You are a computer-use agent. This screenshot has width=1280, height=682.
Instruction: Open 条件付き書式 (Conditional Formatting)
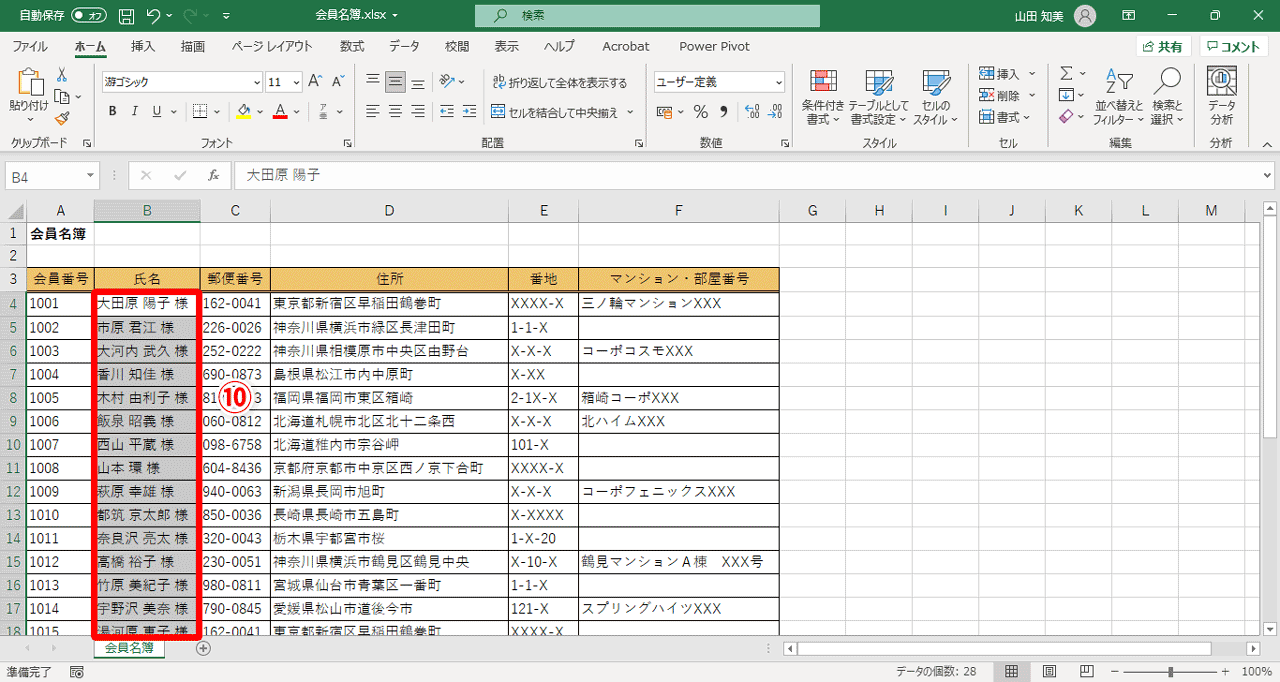(822, 97)
